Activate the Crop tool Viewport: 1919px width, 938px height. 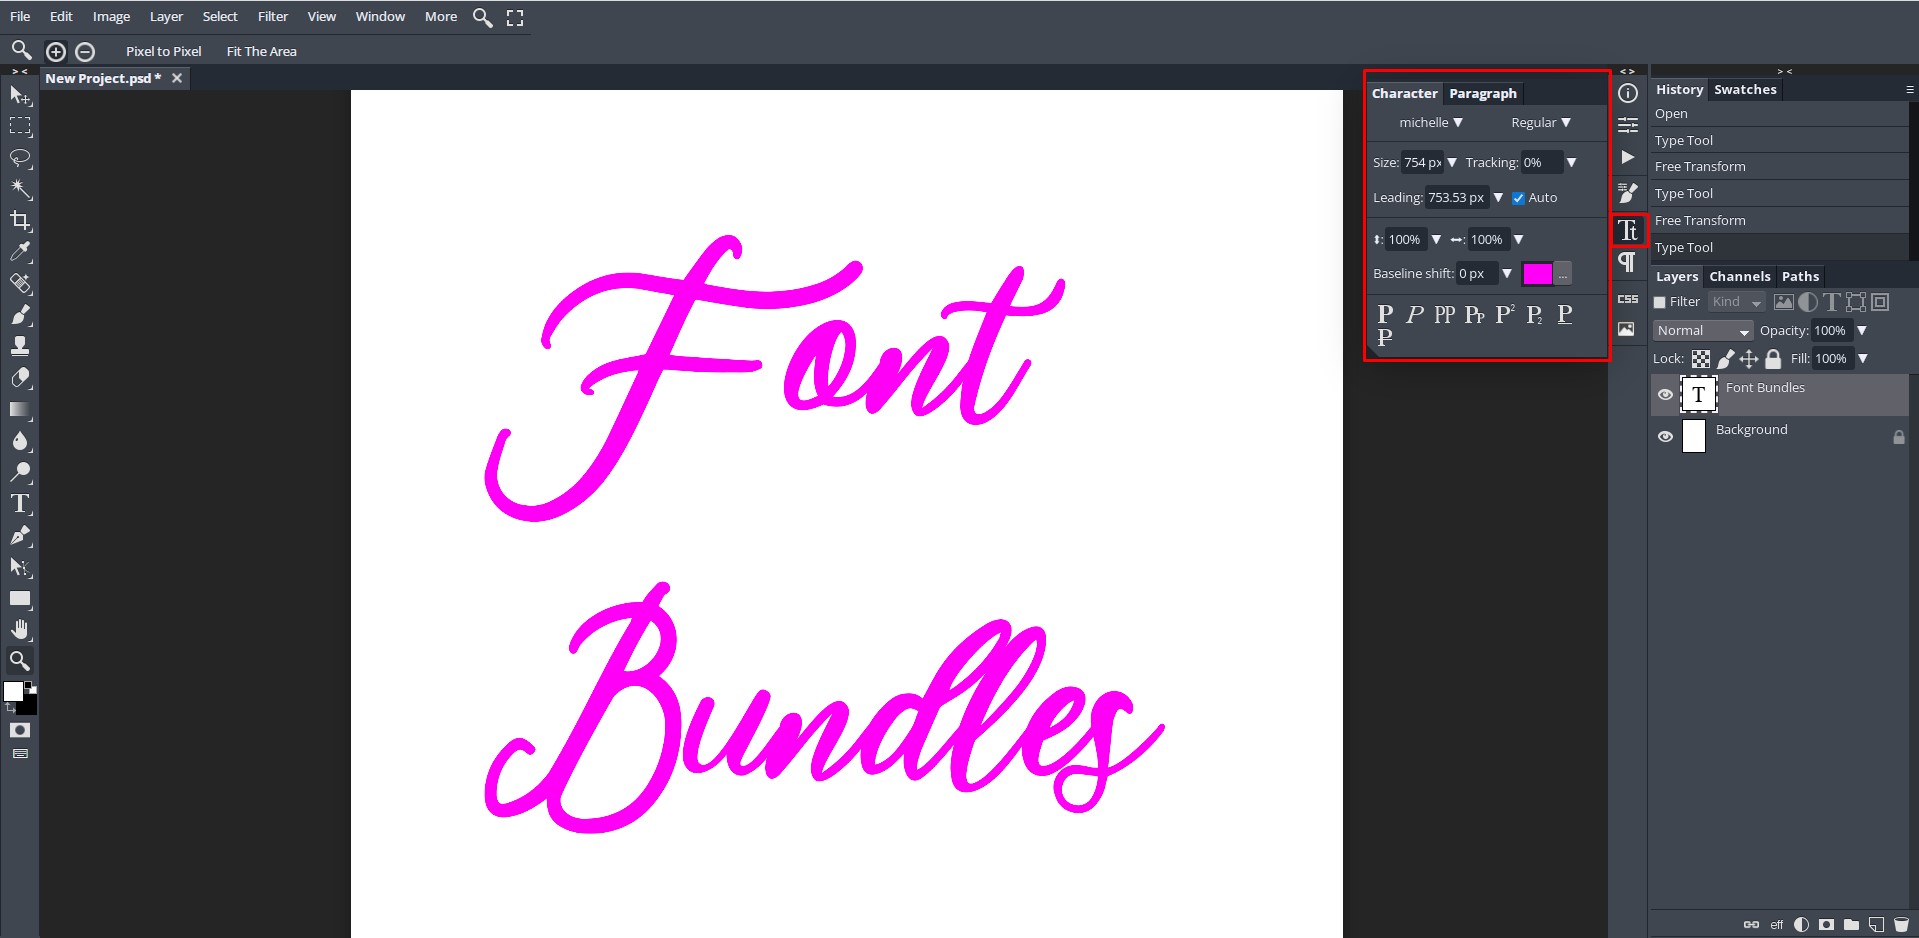pyautogui.click(x=20, y=220)
